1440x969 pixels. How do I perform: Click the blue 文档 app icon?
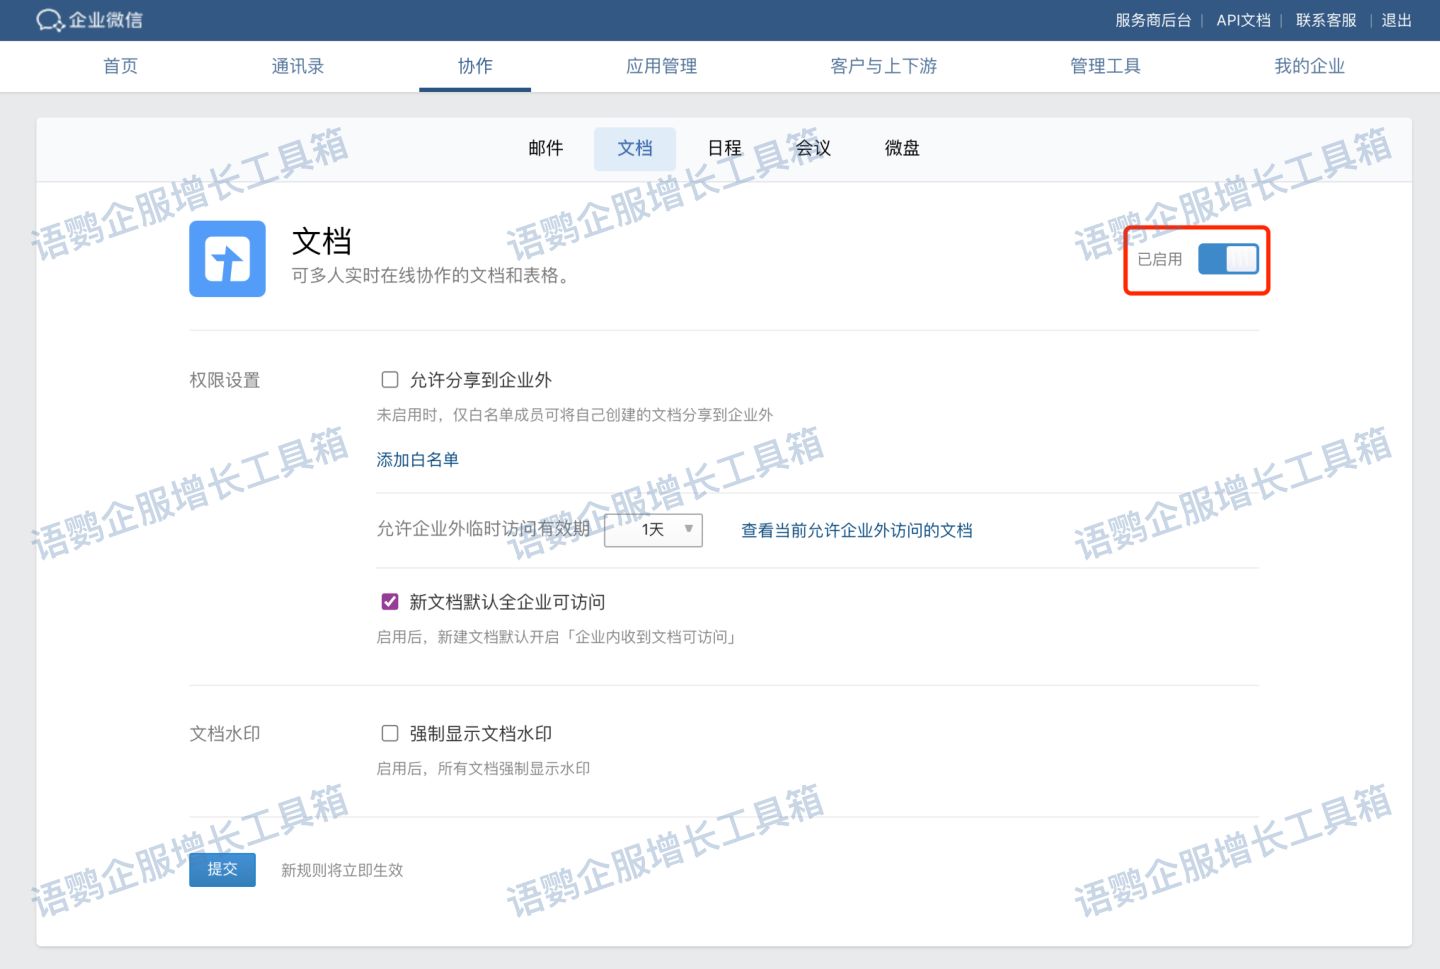pyautogui.click(x=227, y=259)
